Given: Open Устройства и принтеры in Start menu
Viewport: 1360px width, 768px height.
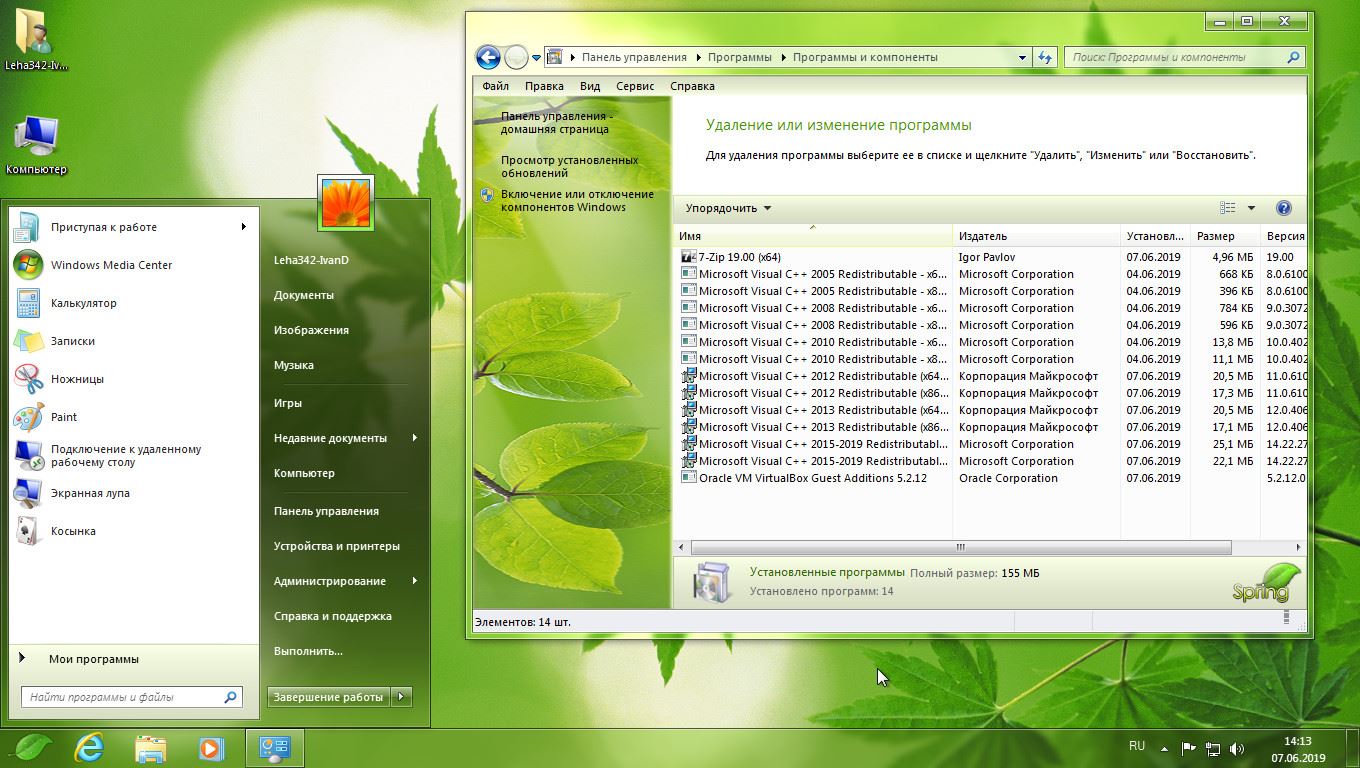Looking at the screenshot, I should (337, 546).
